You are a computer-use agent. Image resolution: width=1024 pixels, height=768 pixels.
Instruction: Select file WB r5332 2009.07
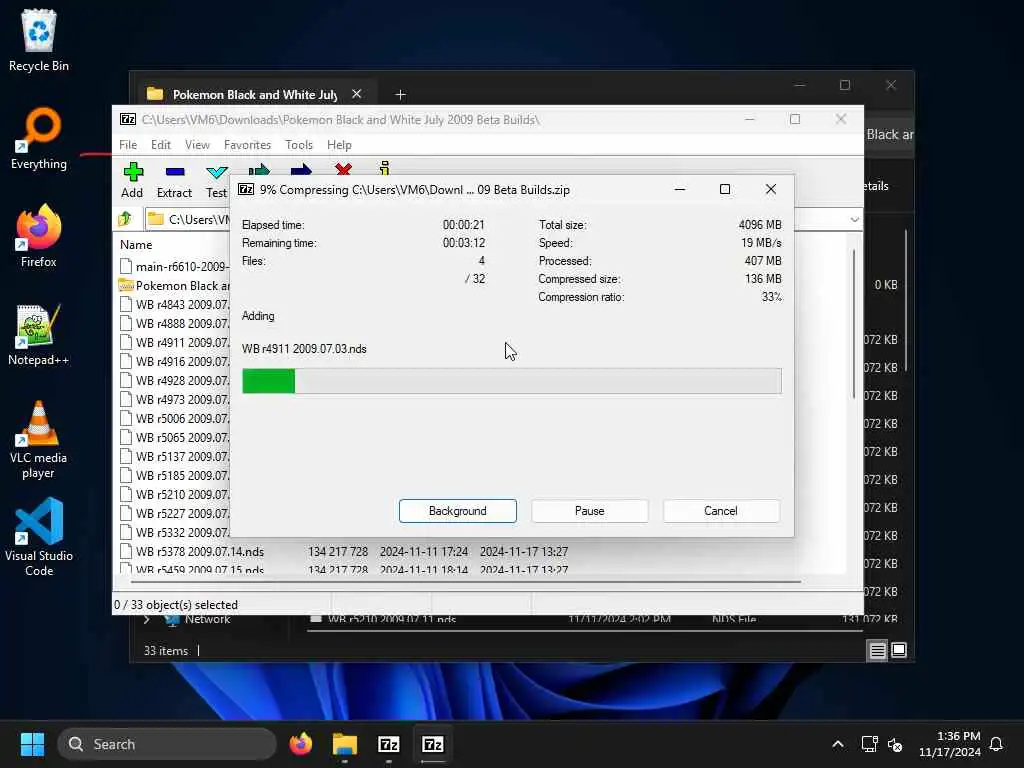(174, 532)
